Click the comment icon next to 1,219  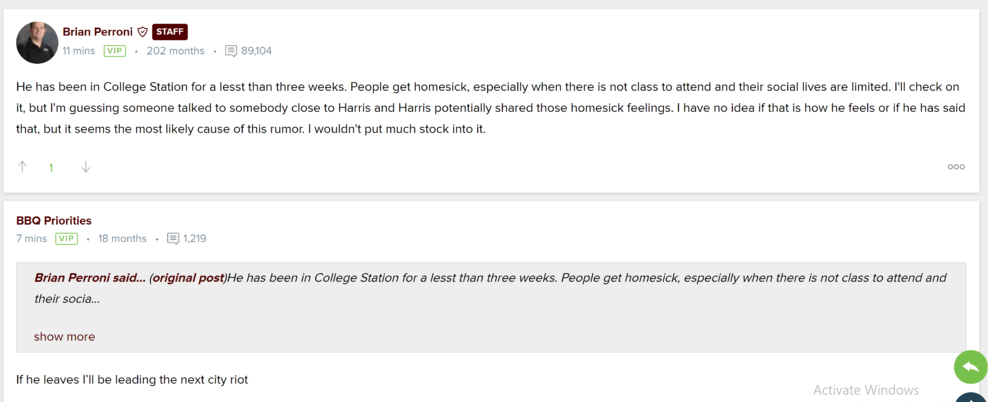coord(173,239)
